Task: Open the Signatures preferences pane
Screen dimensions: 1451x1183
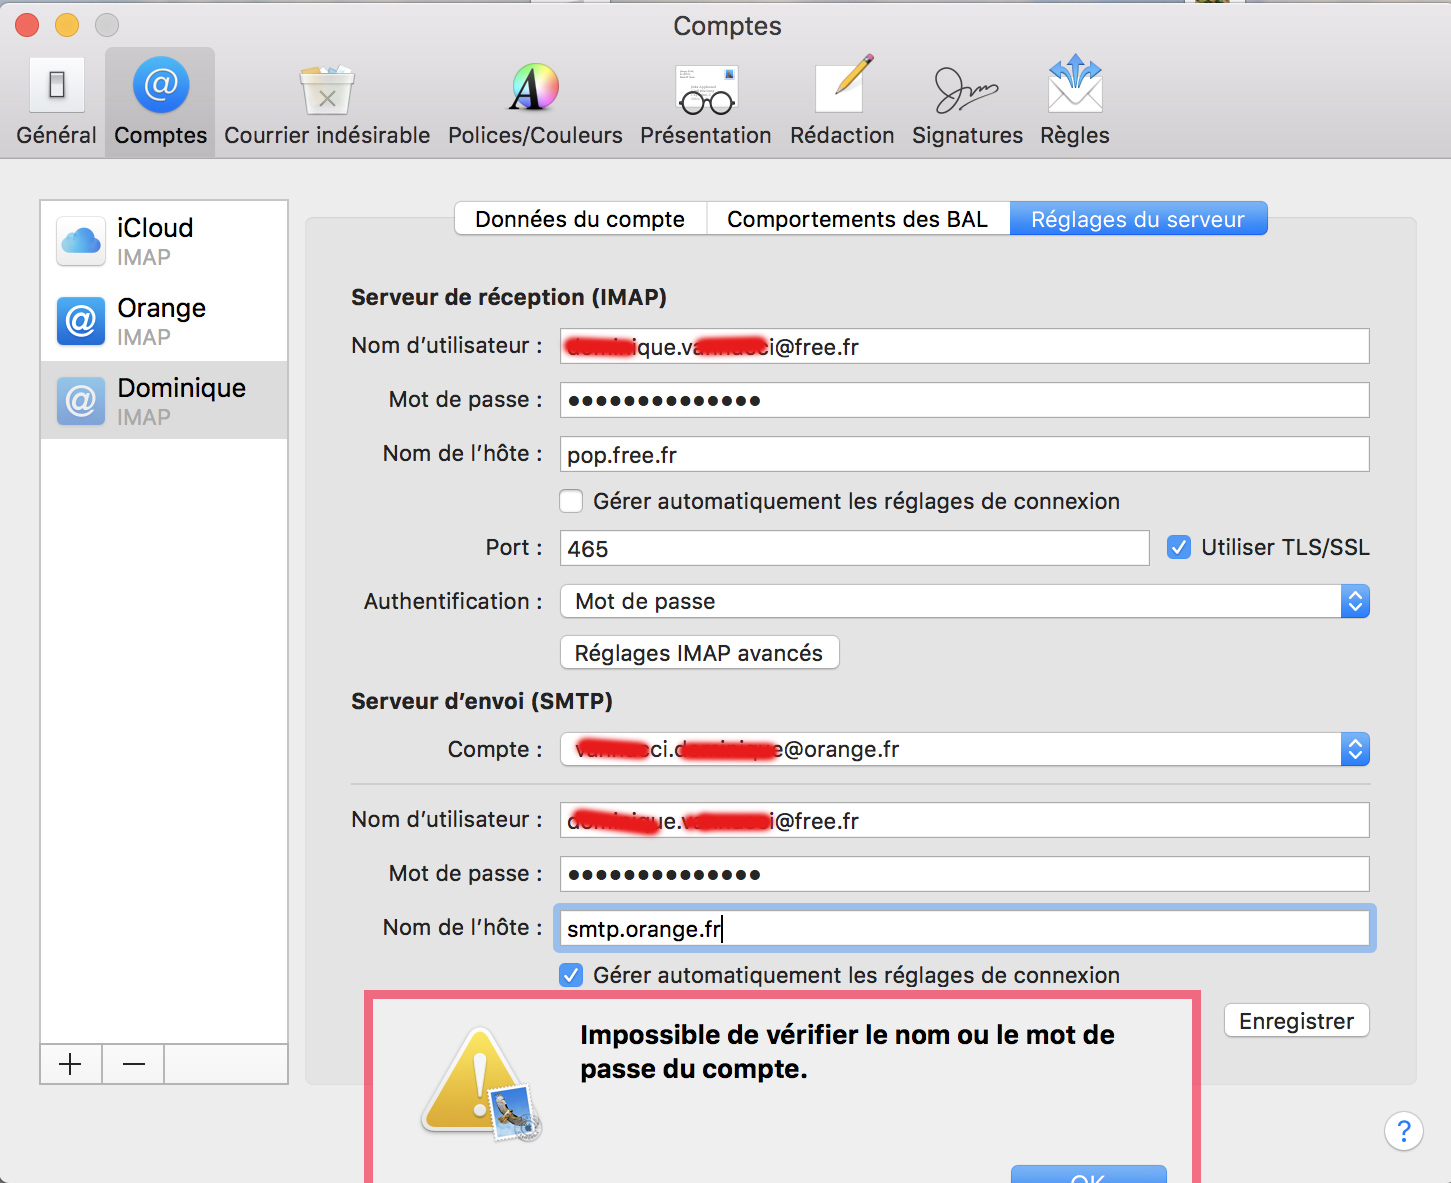Action: [967, 102]
